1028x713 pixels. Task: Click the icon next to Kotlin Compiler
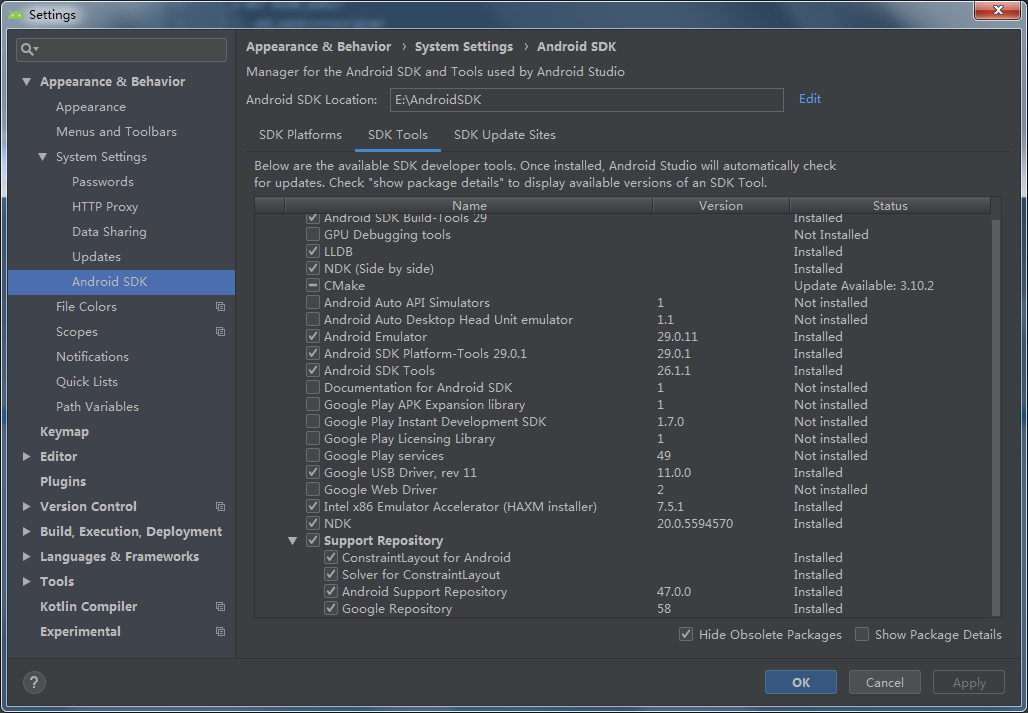(x=219, y=606)
